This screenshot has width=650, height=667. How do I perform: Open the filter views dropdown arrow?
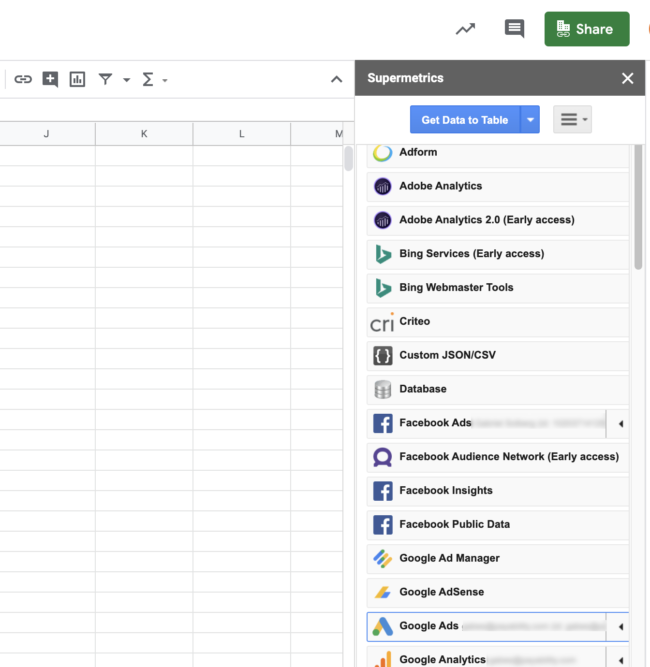(126, 80)
